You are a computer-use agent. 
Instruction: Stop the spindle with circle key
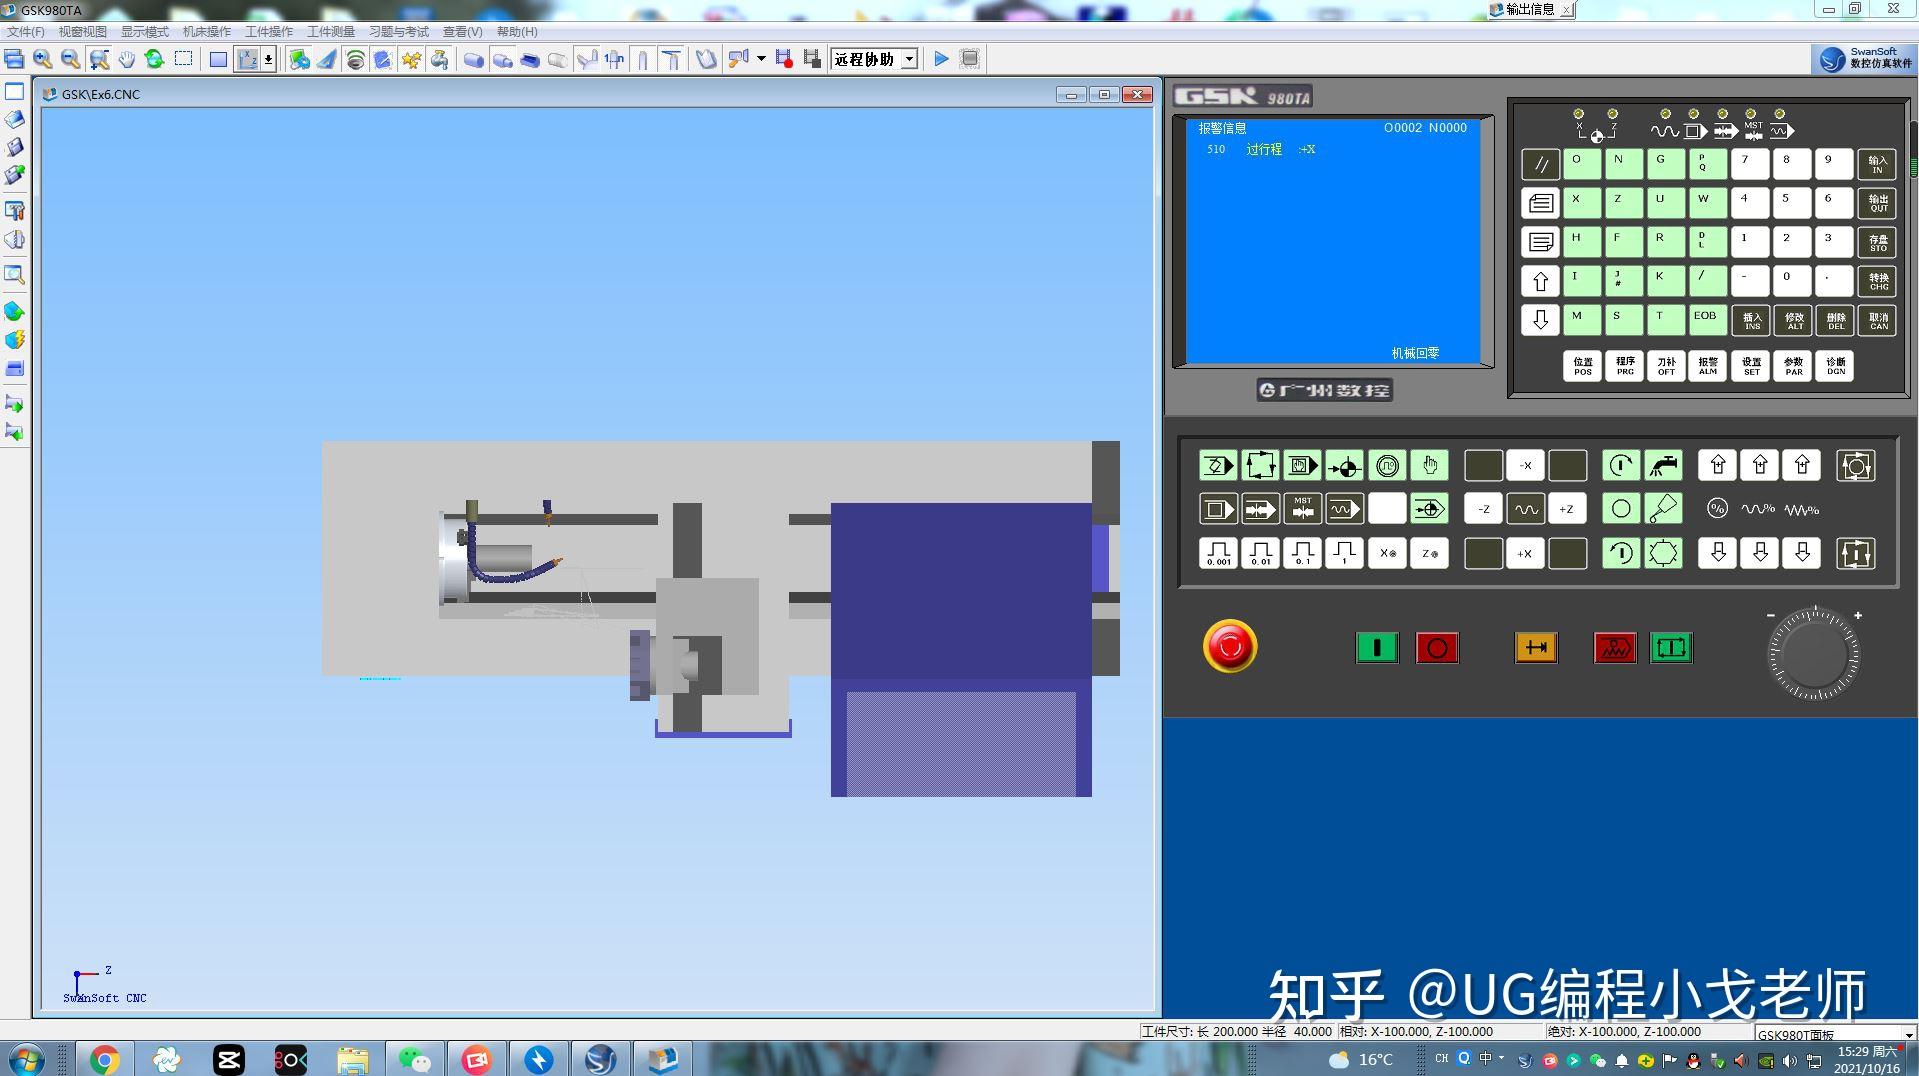1621,509
